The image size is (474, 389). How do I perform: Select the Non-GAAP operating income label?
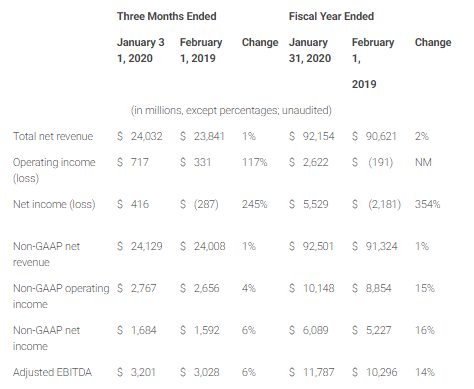coord(61,296)
